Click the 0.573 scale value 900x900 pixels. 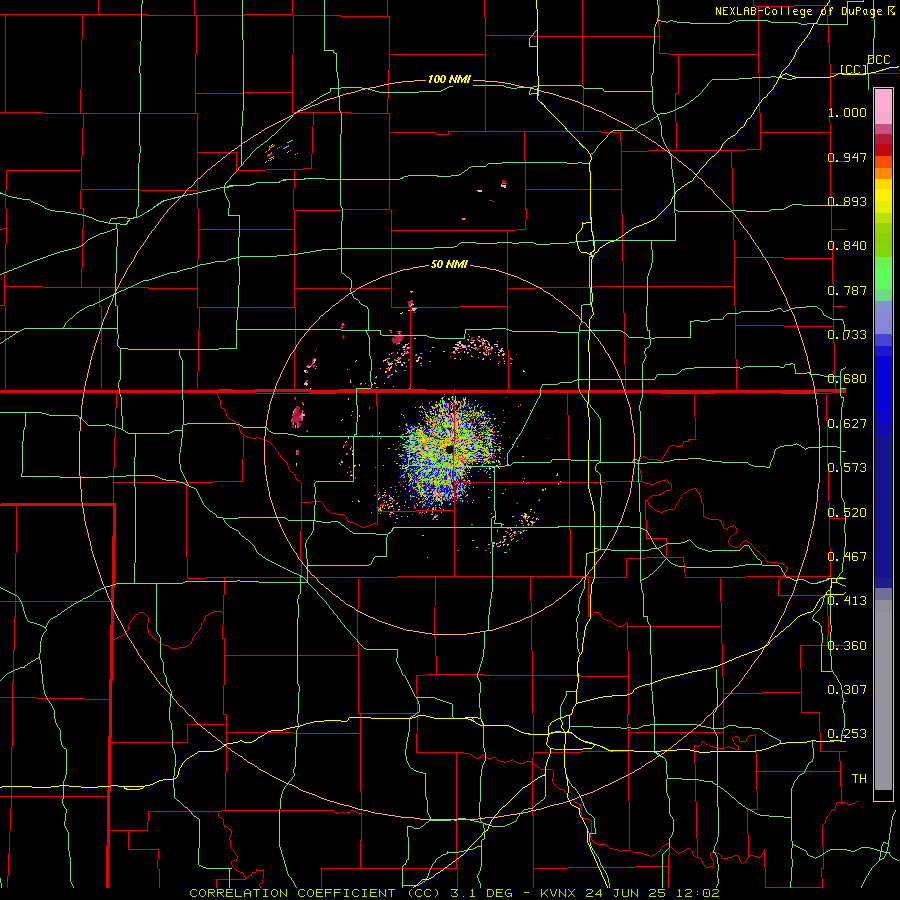pos(847,468)
